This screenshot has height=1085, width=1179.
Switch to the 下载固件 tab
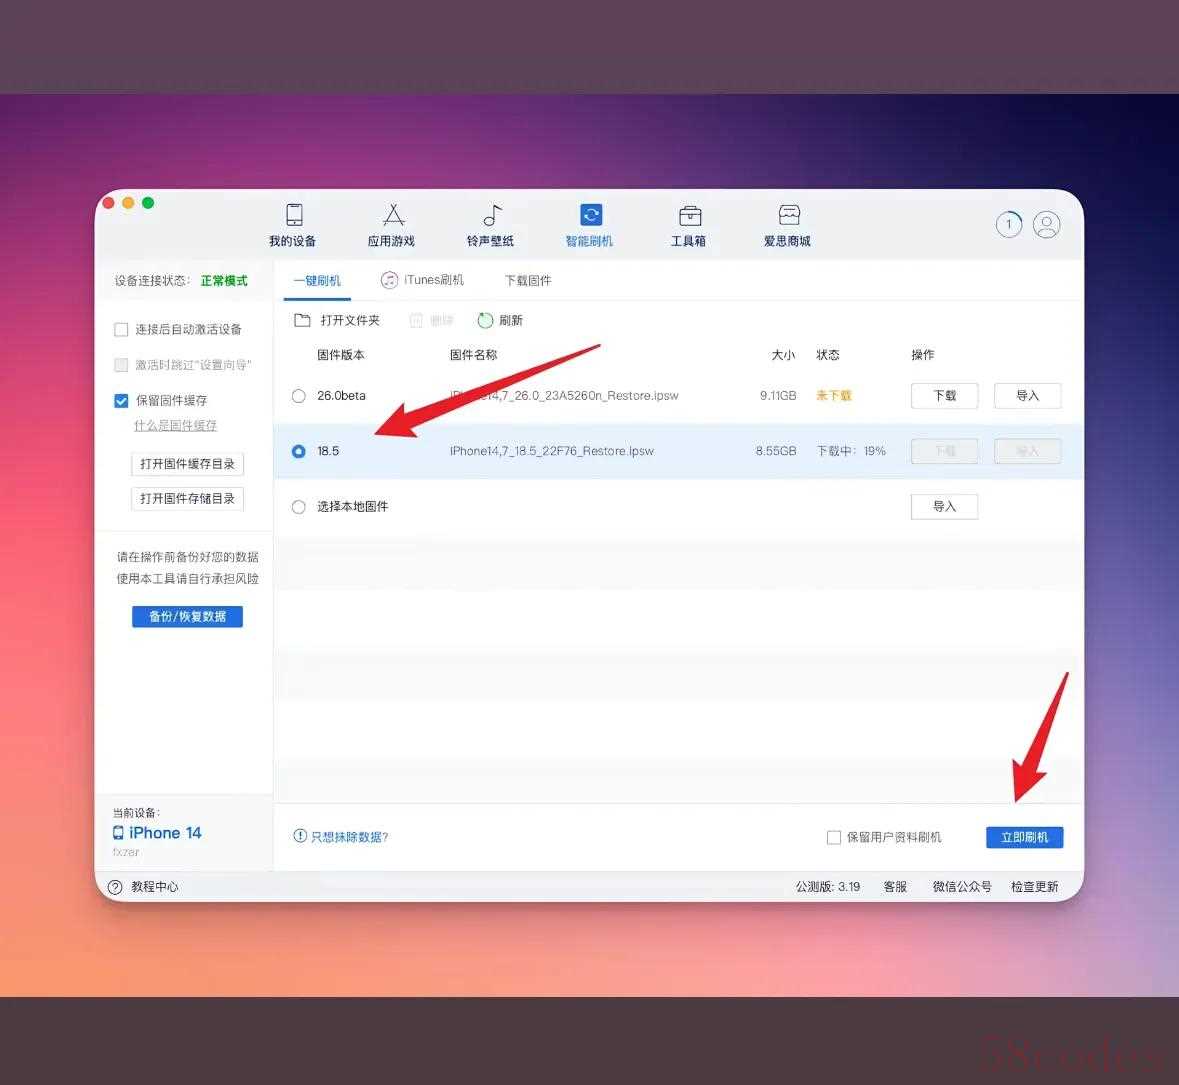pos(528,281)
